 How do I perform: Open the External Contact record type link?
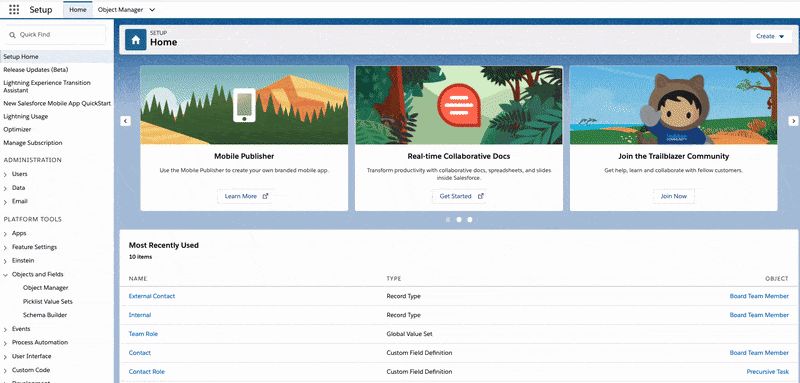(x=152, y=296)
